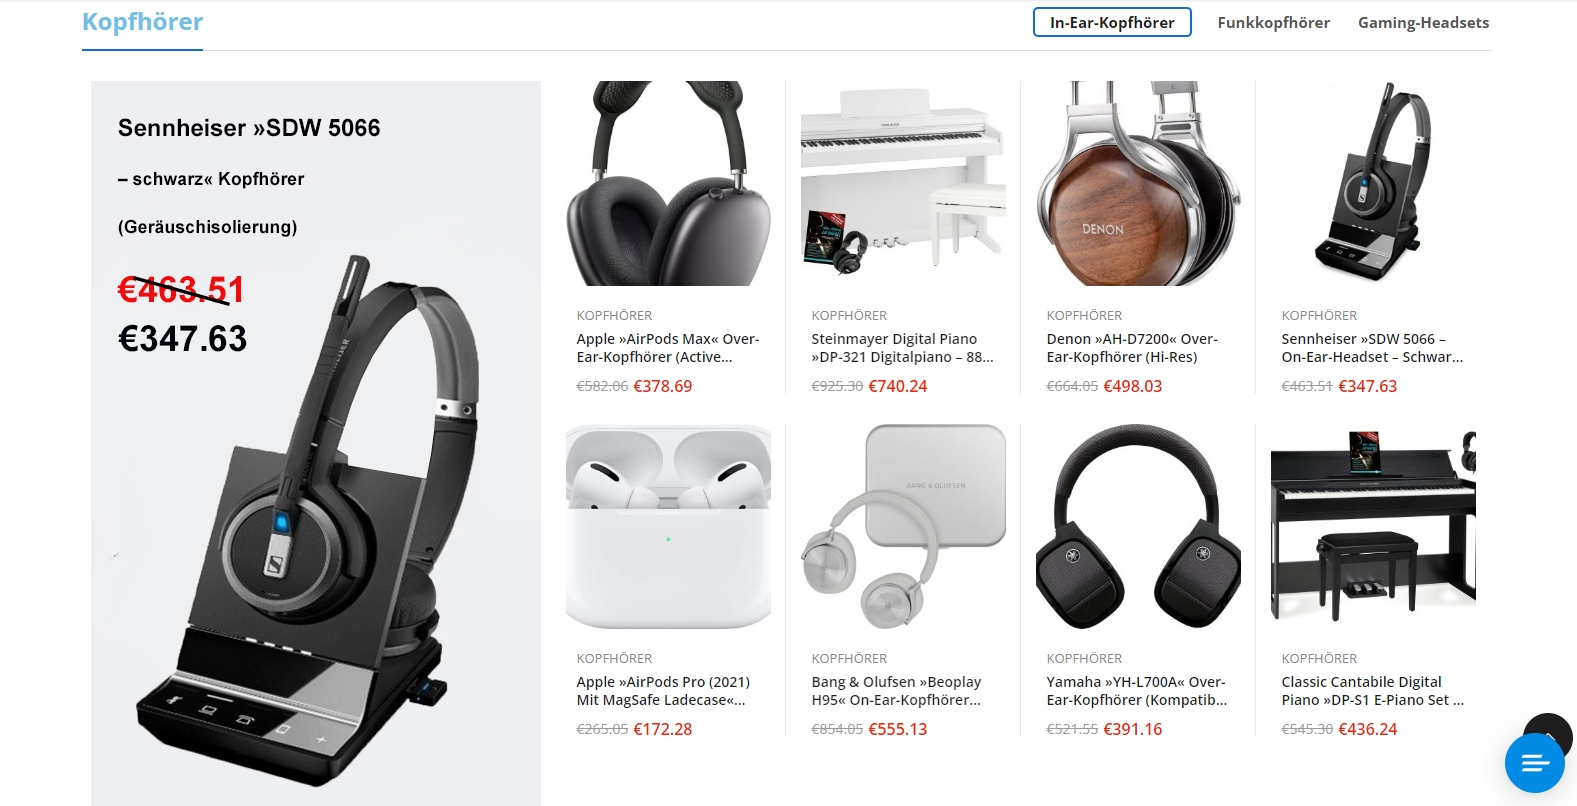This screenshot has height=806, width=1577.
Task: Open the Yamaha YH-L700A headphone thumbnail
Action: (1138, 526)
